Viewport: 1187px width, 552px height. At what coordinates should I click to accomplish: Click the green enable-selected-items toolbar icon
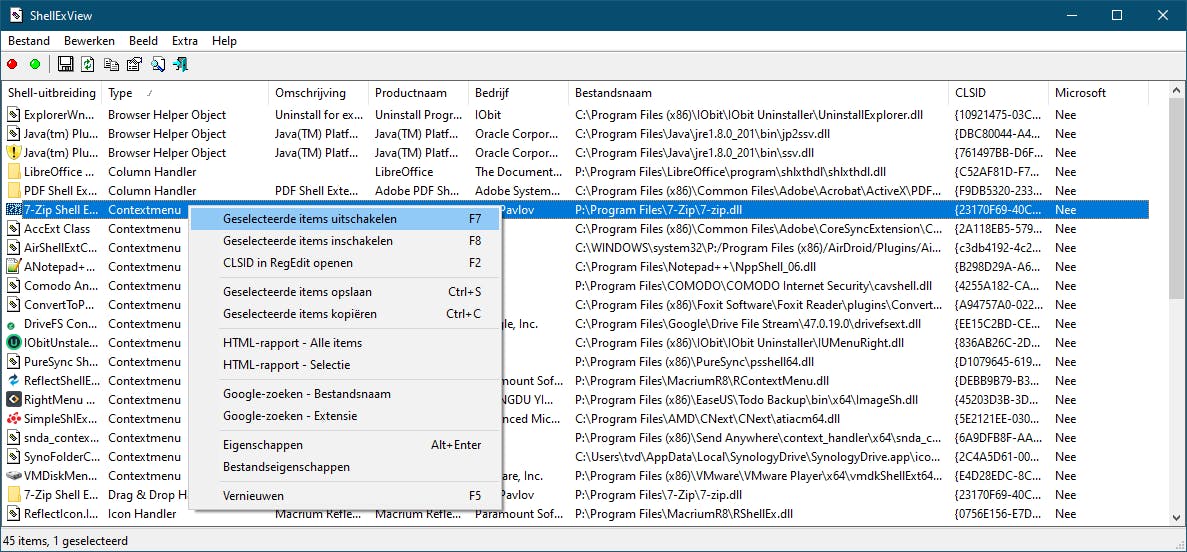35,64
